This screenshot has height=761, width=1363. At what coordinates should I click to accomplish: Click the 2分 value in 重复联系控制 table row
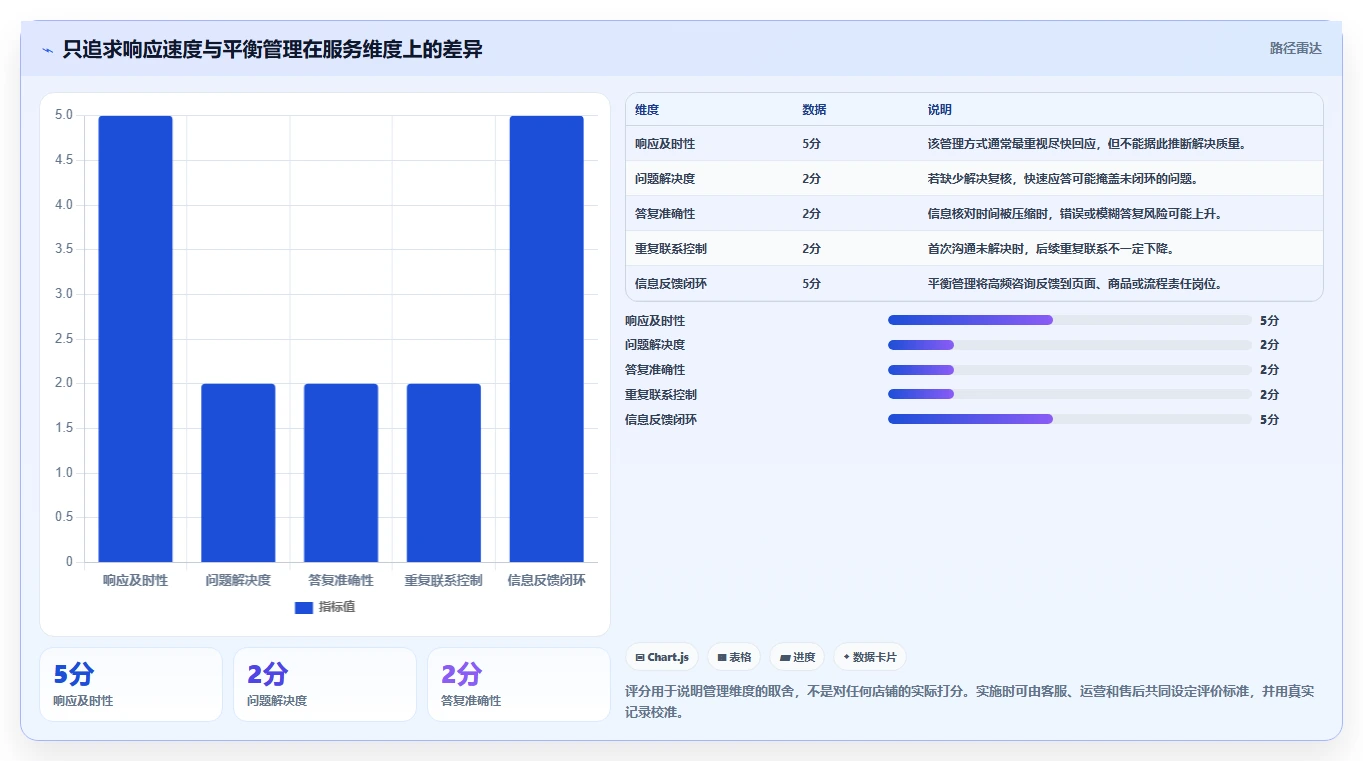tap(811, 249)
